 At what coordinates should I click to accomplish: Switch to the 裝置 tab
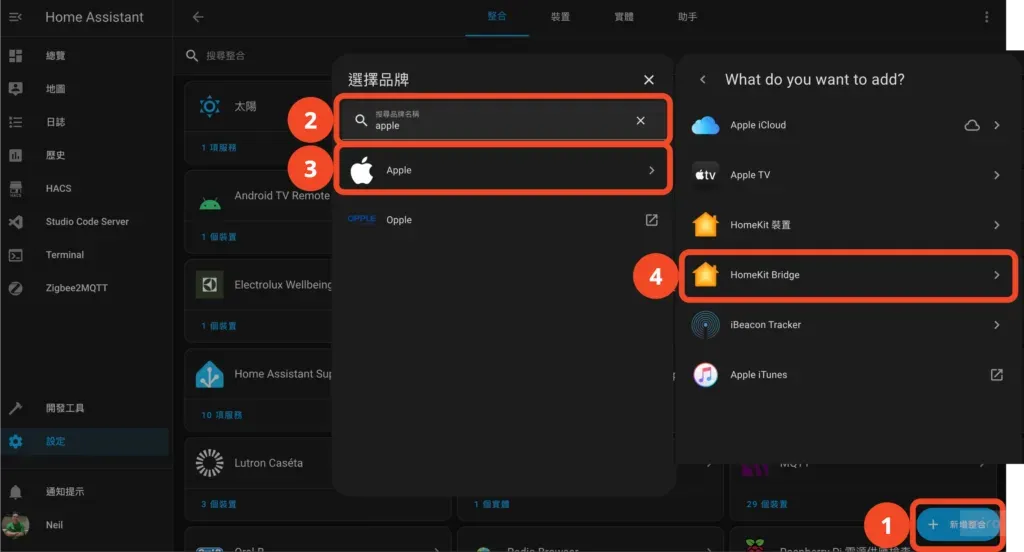560,17
